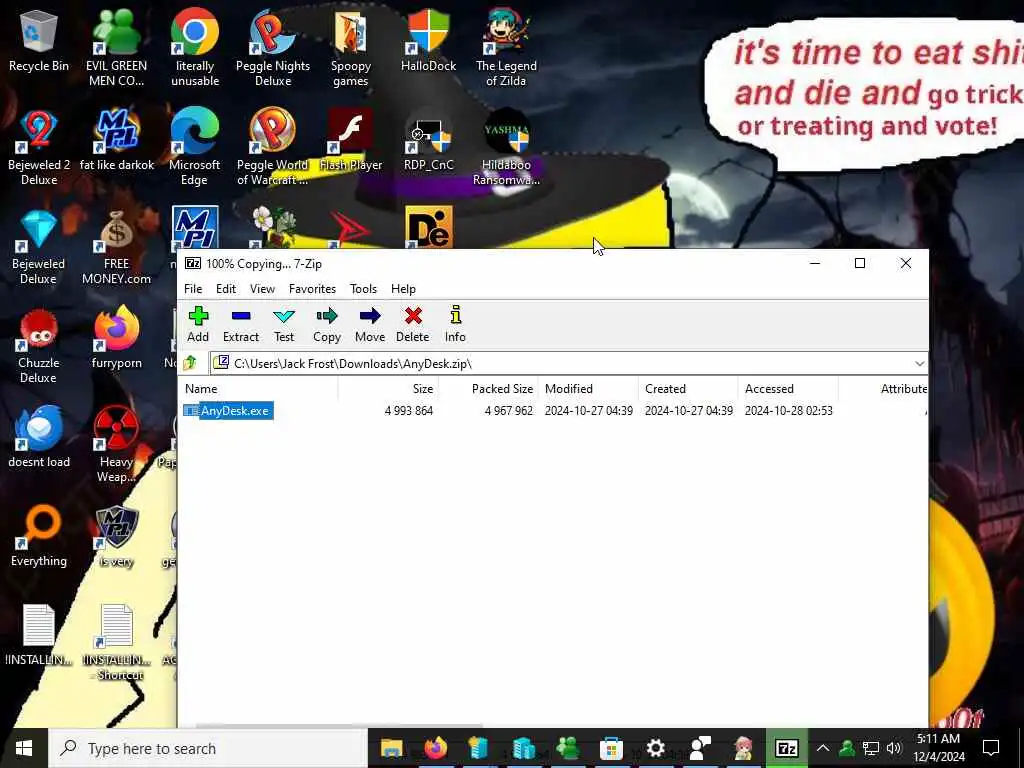Screen dimensions: 1024x768
Task: Open the Windows Start button
Action: coord(24,748)
